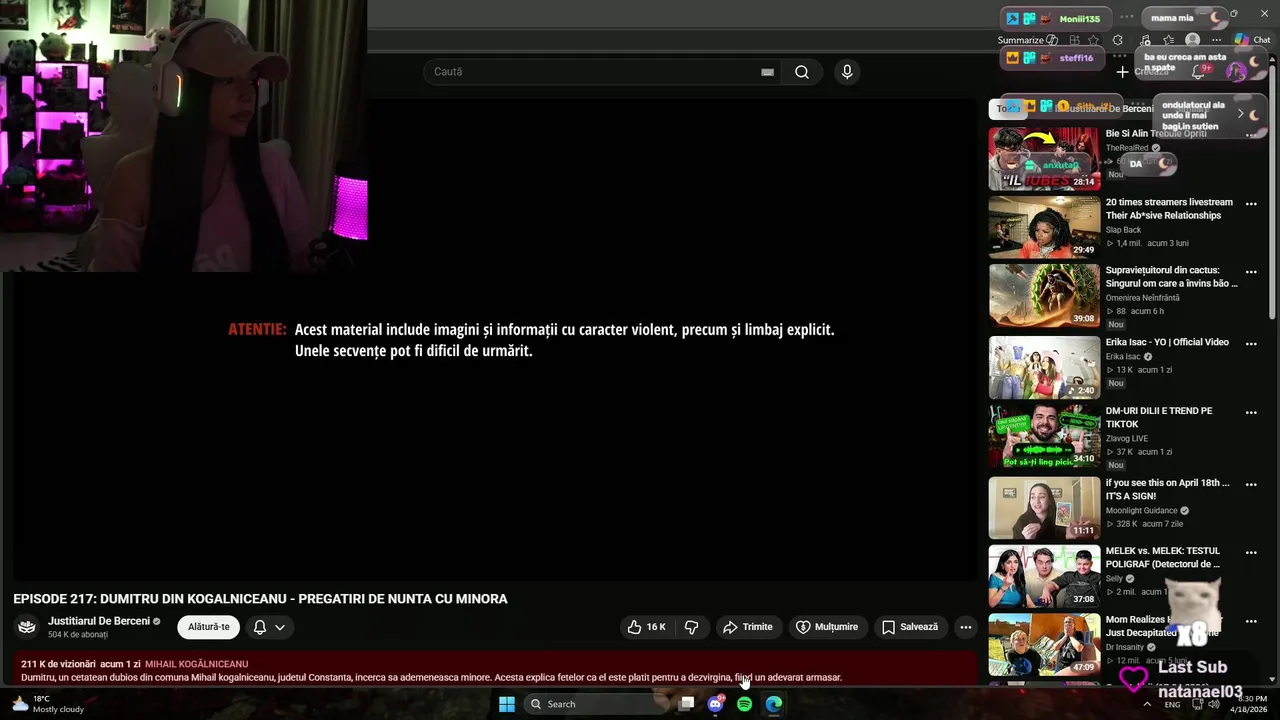
Task: Click subscriber count '504 K de abonați'
Action: click(78, 635)
